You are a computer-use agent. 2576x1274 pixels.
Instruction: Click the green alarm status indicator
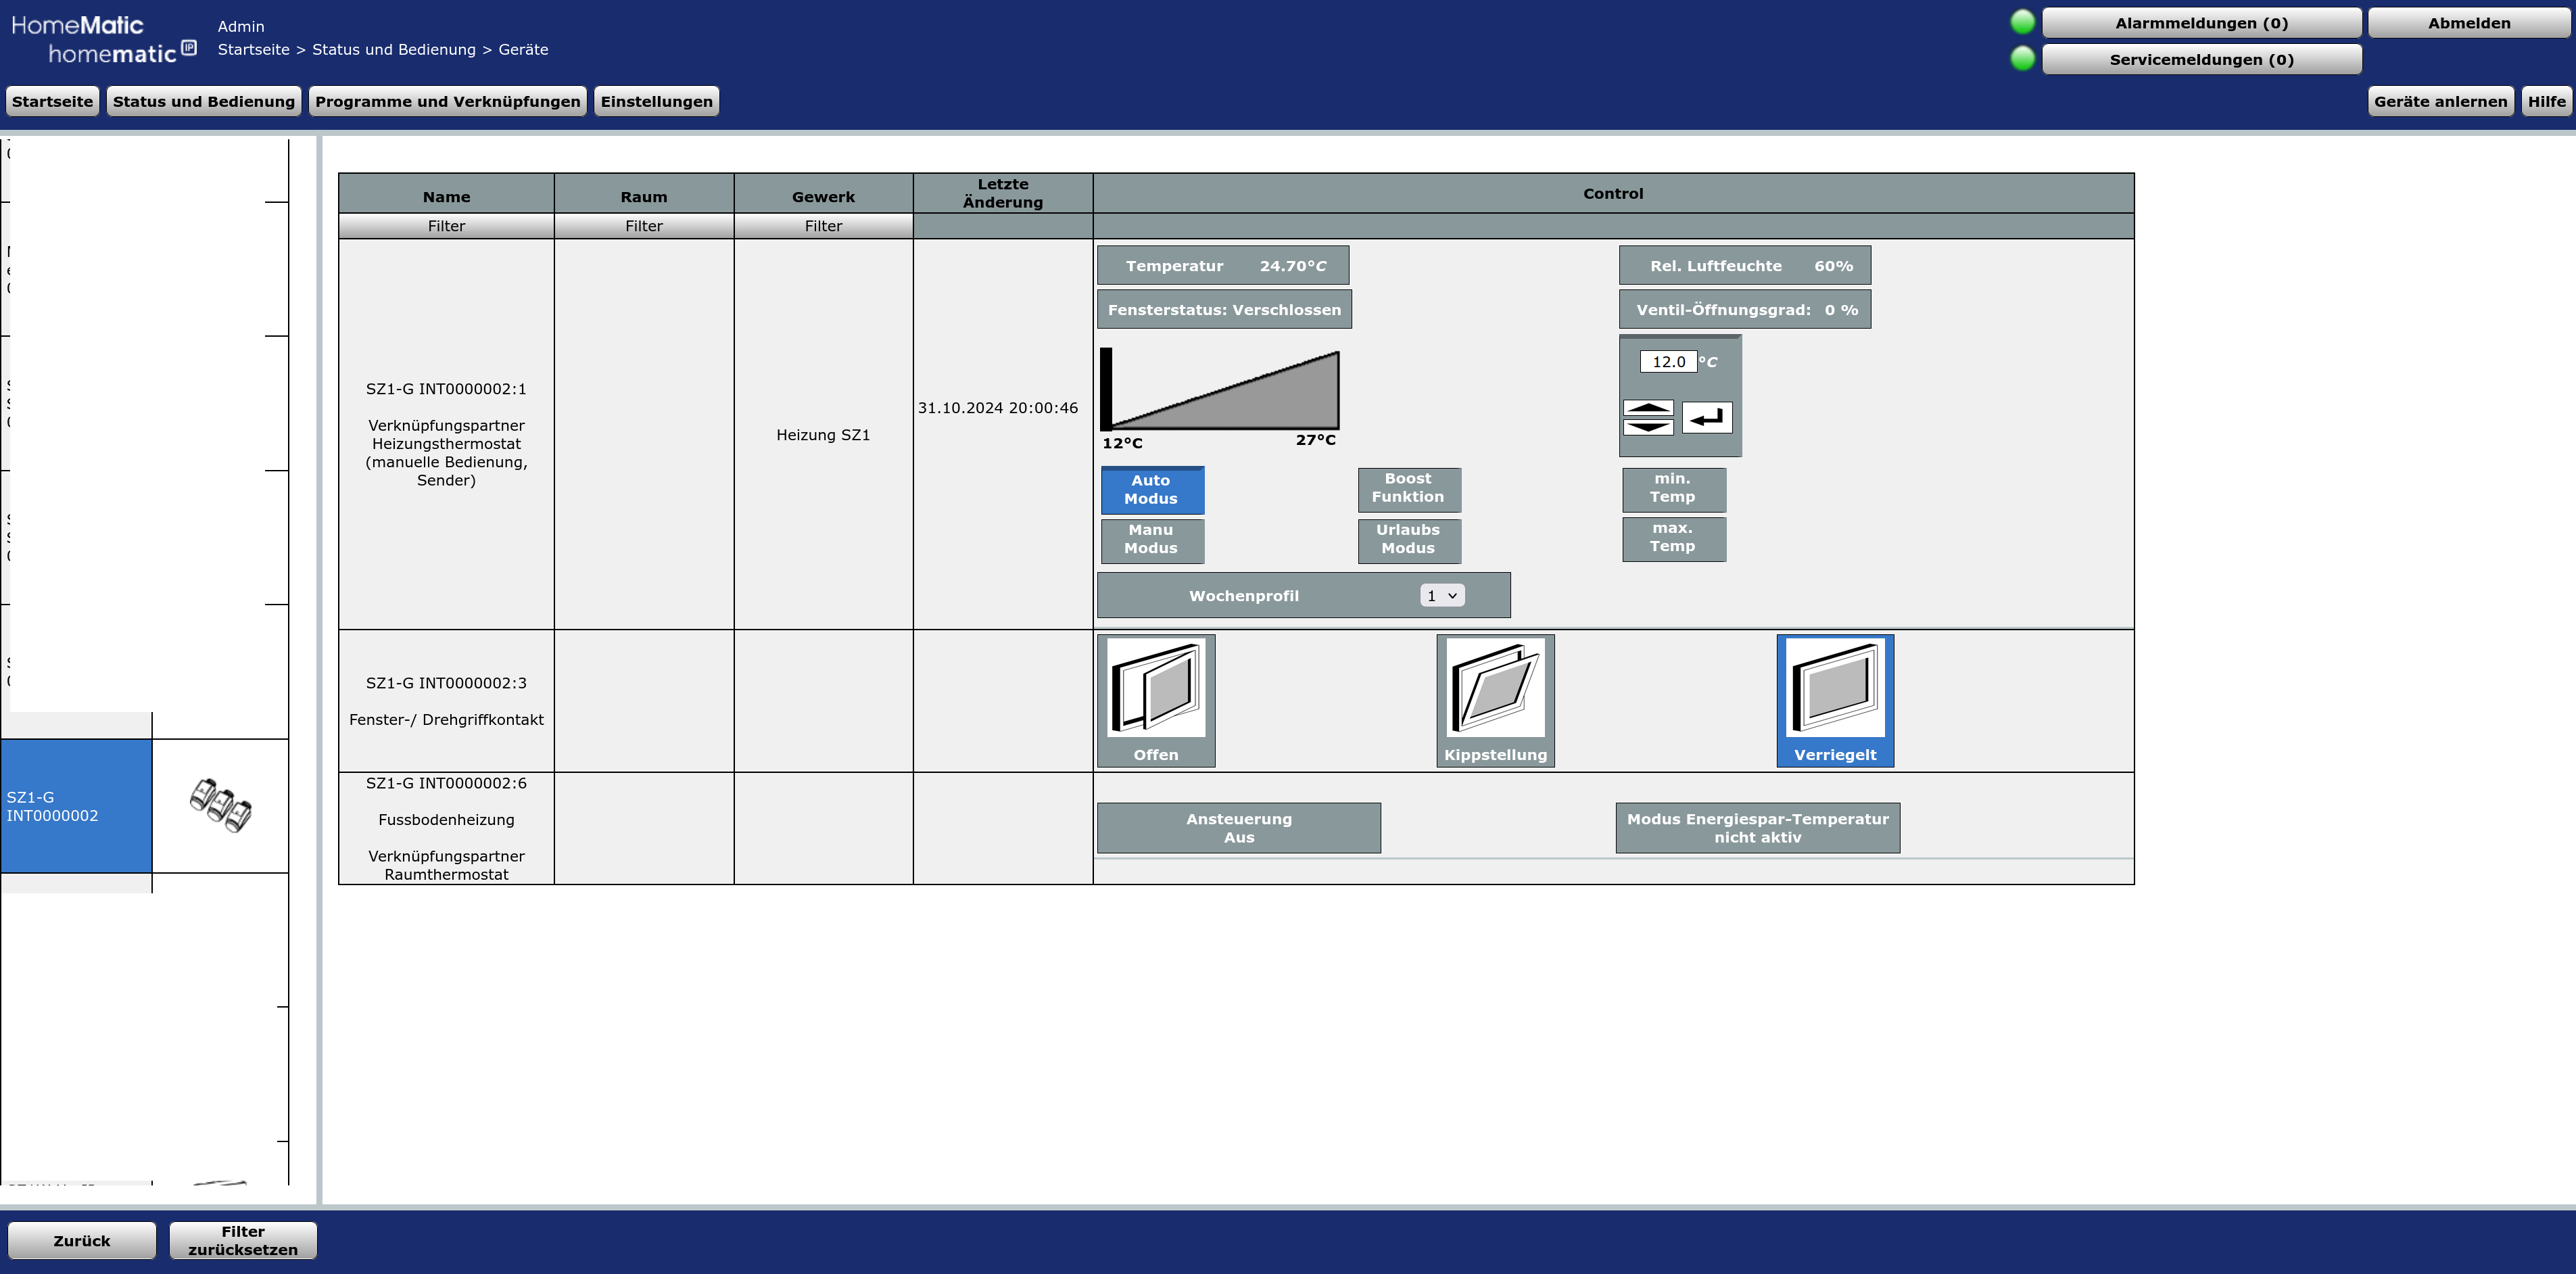pos(2022,22)
